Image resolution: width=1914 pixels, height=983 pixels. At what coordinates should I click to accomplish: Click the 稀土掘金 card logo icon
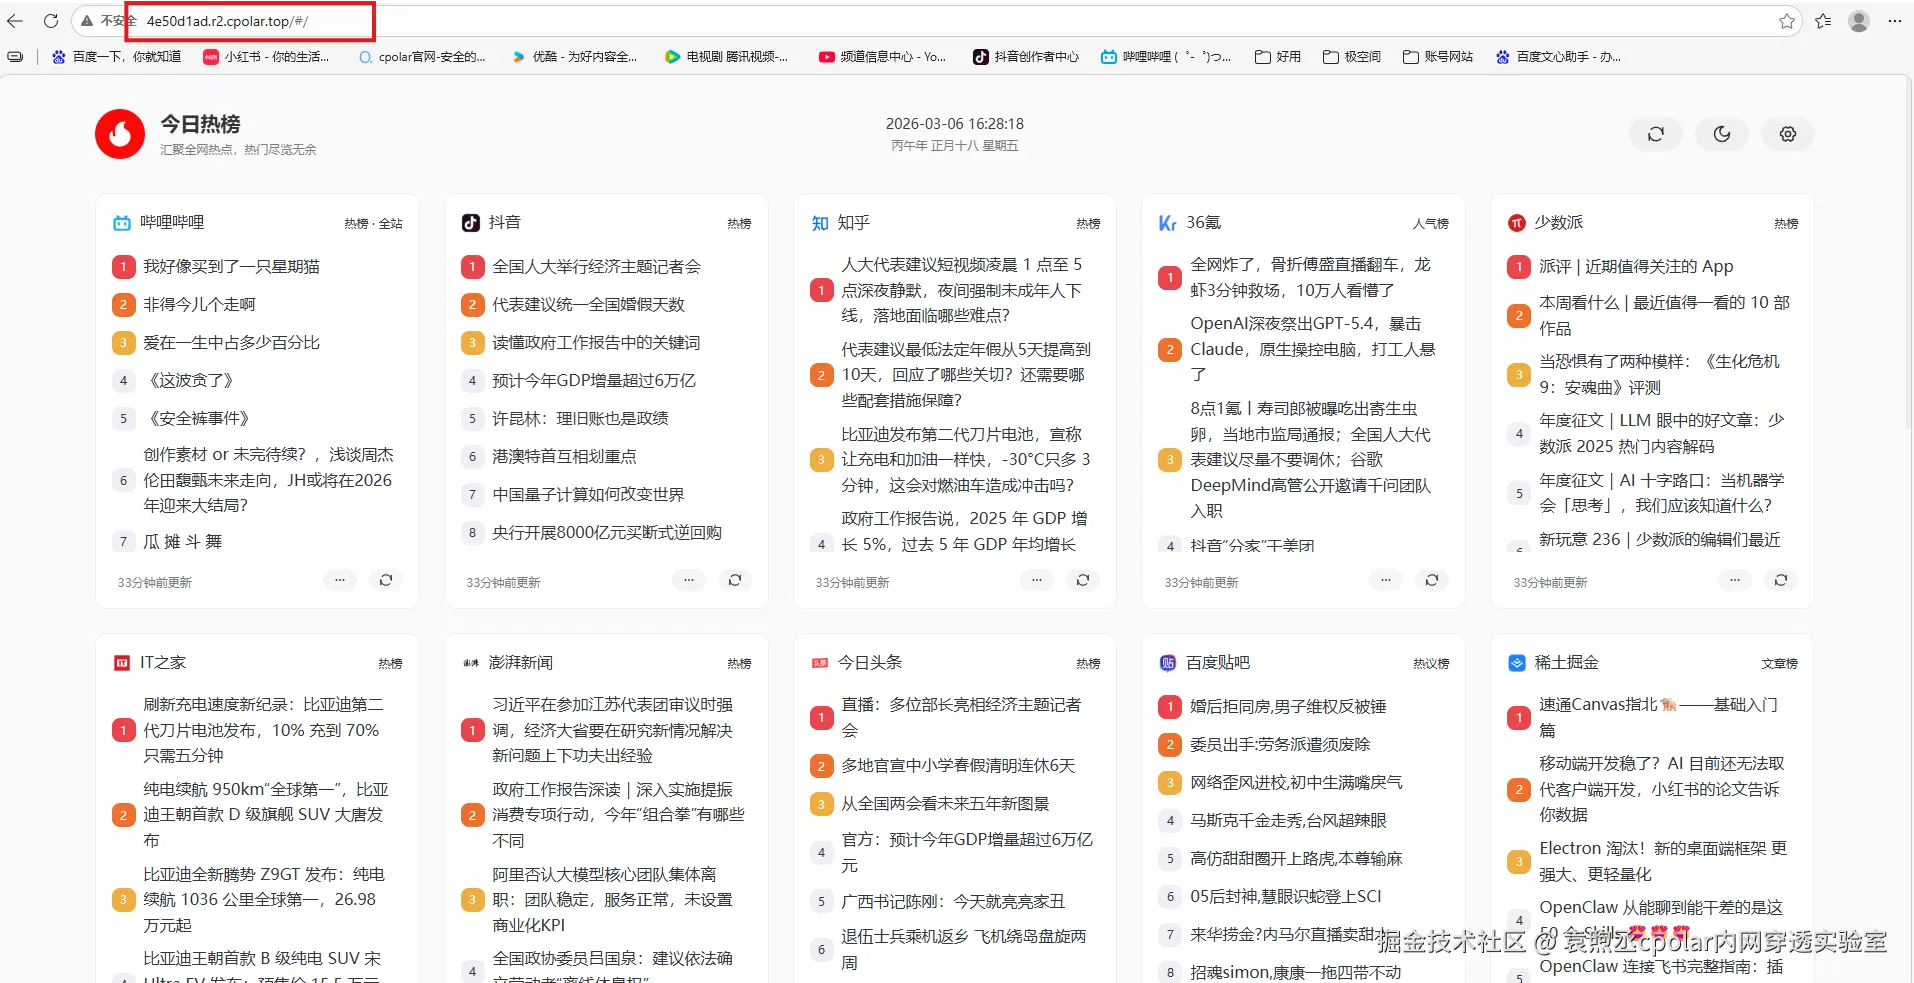(x=1516, y=663)
